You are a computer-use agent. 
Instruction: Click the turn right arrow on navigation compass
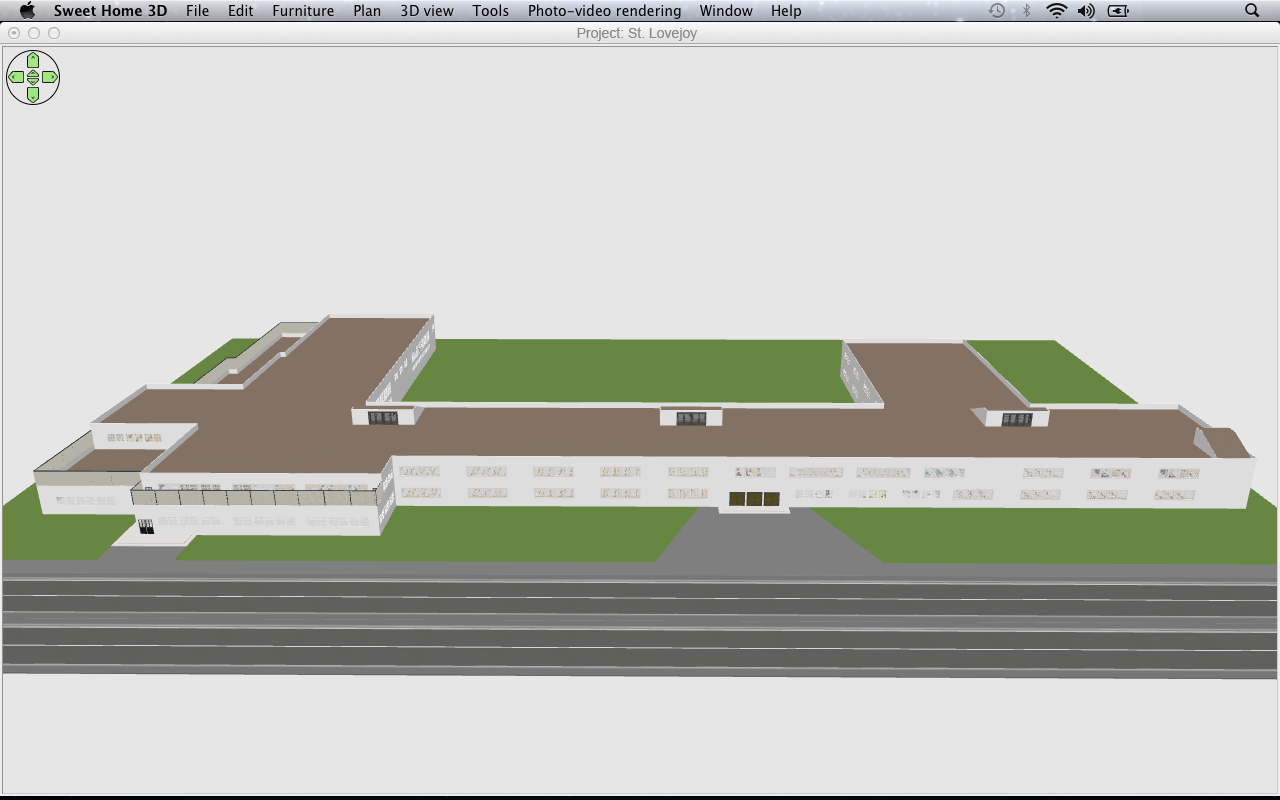click(50, 77)
